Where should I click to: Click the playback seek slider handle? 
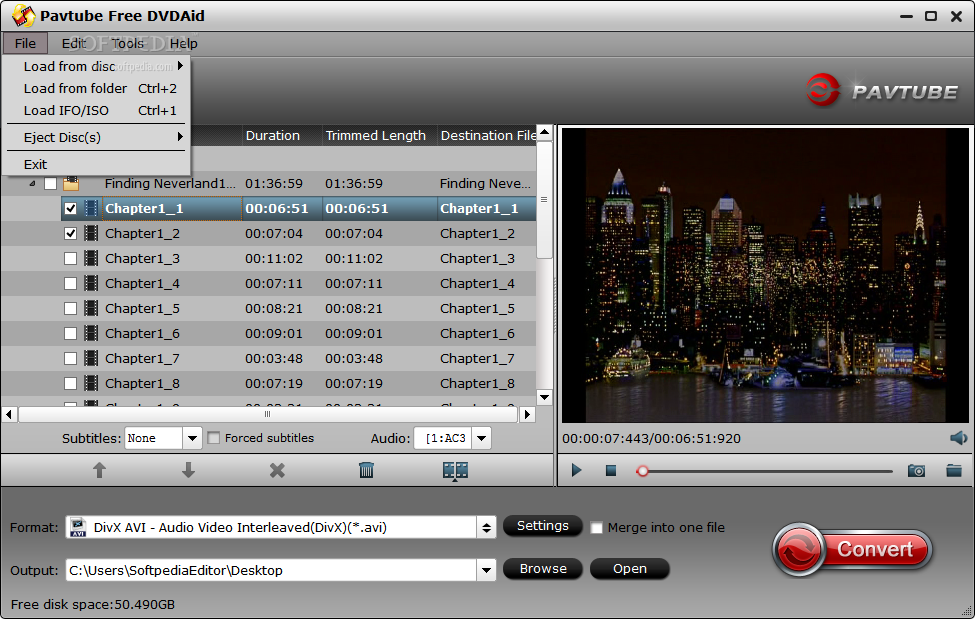(x=642, y=471)
